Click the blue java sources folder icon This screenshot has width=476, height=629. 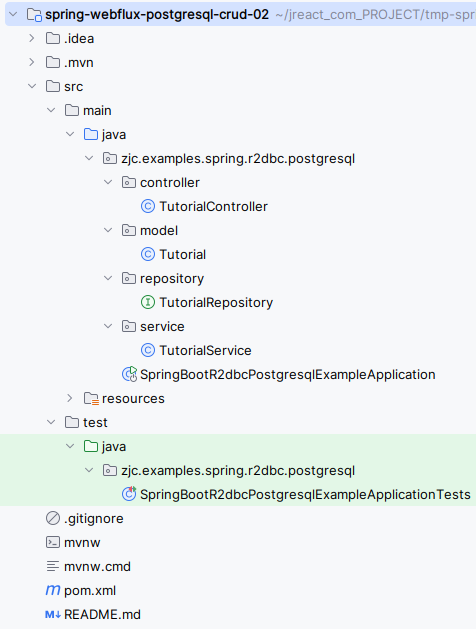(91, 134)
